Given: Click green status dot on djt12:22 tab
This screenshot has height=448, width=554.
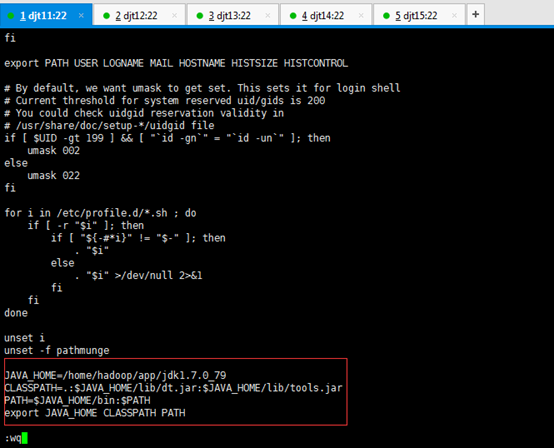Looking at the screenshot, I should pyautogui.click(x=106, y=16).
